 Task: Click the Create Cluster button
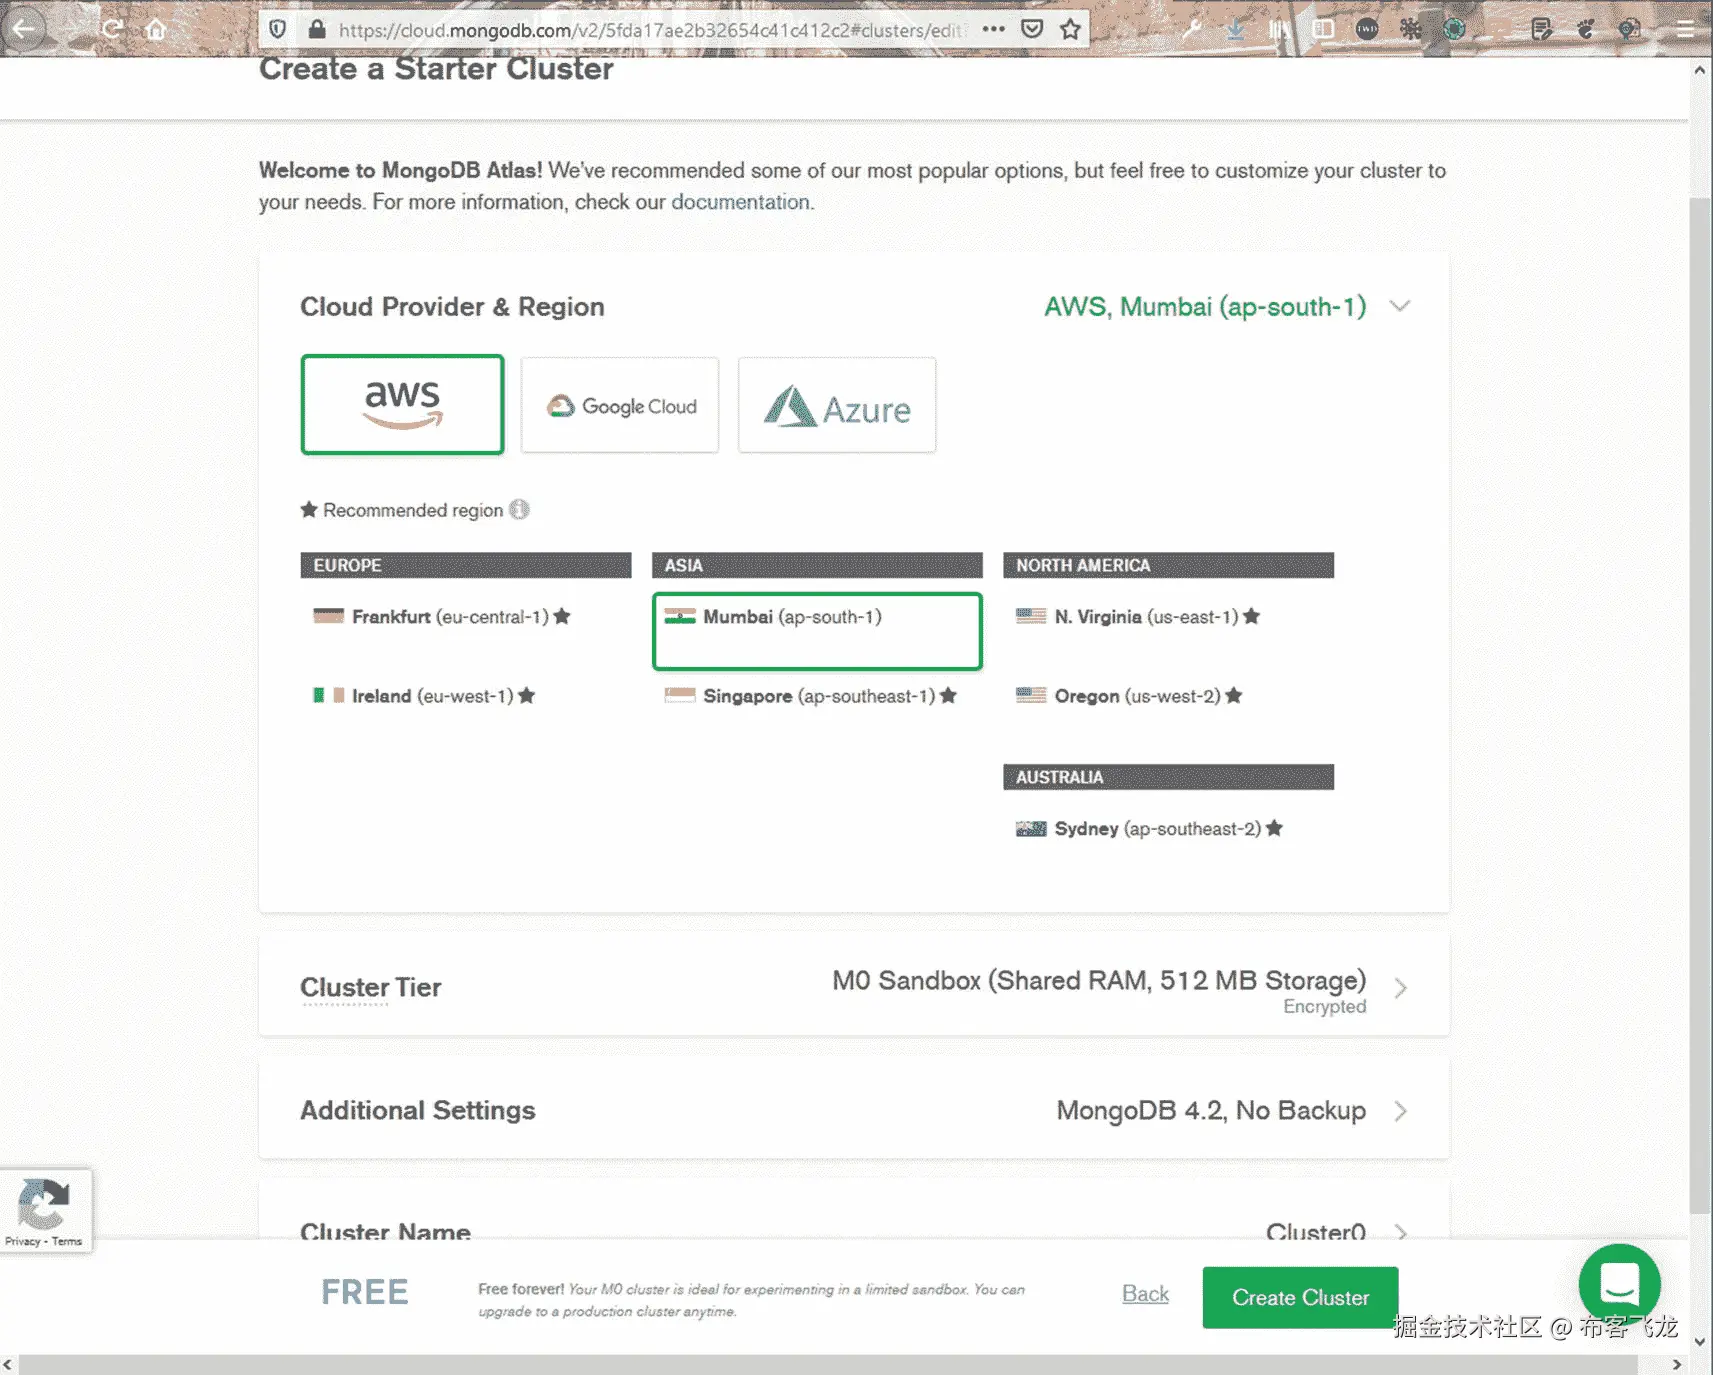pyautogui.click(x=1300, y=1297)
